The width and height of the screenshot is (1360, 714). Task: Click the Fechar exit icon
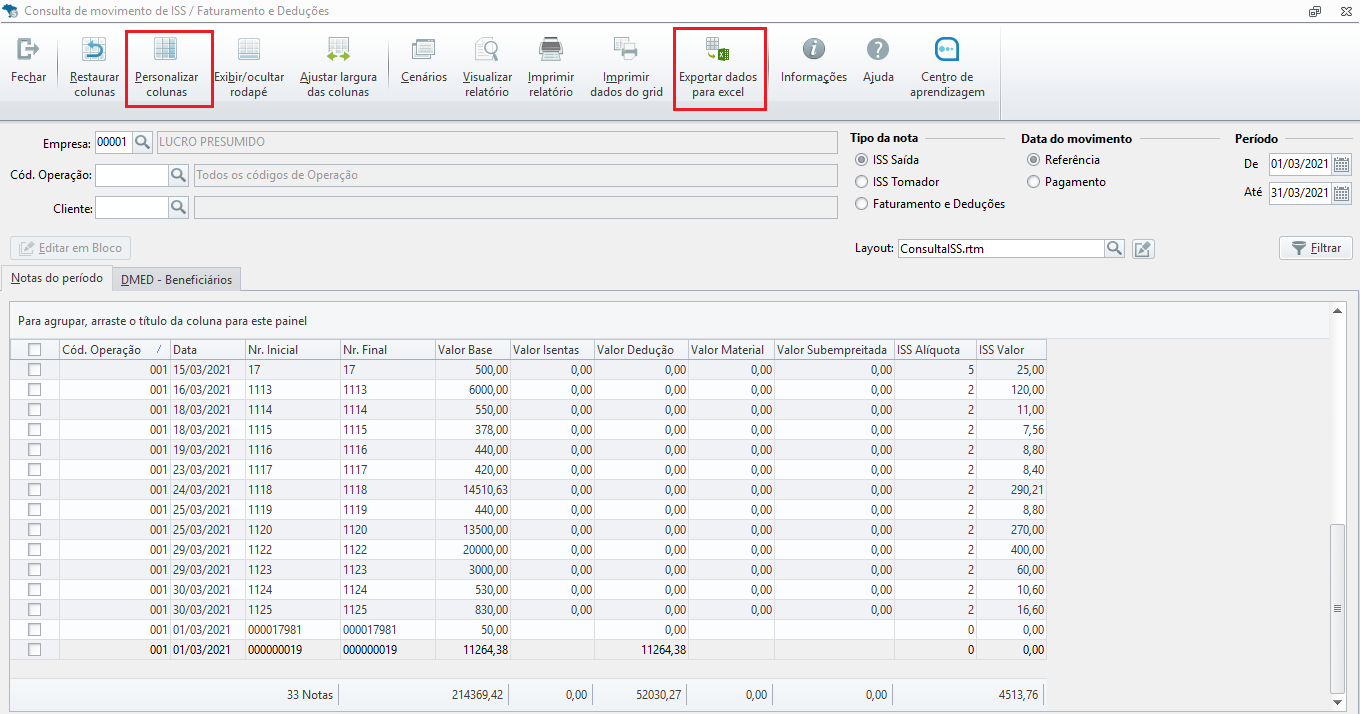click(x=28, y=49)
